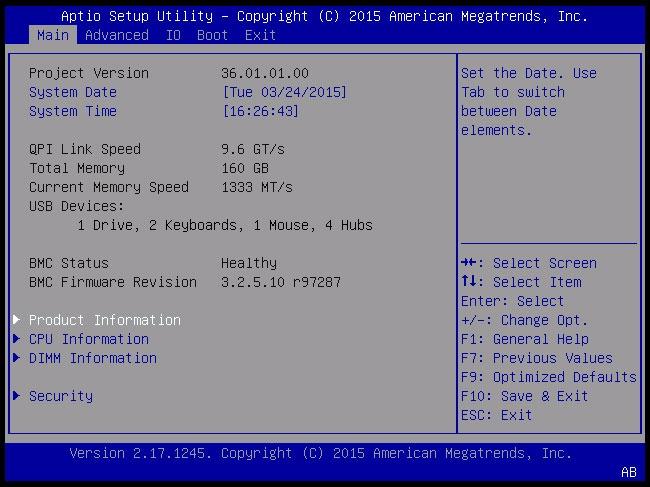Click the F7: Previous Values hint
The height and width of the screenshot is (487, 650).
[x=536, y=359]
